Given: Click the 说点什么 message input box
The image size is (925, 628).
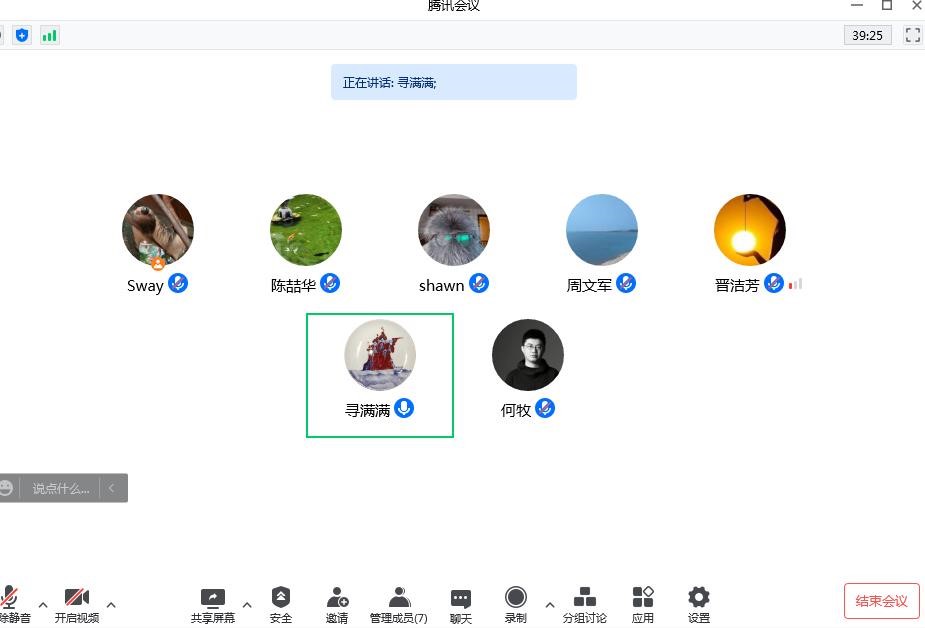Looking at the screenshot, I should point(60,488).
